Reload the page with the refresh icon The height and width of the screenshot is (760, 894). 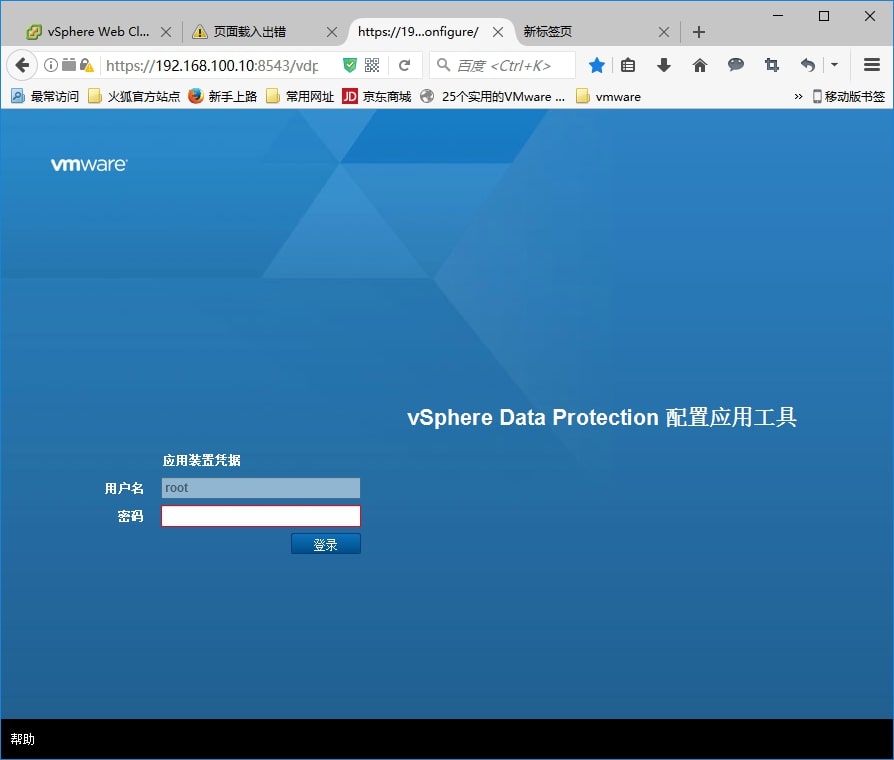coord(404,66)
